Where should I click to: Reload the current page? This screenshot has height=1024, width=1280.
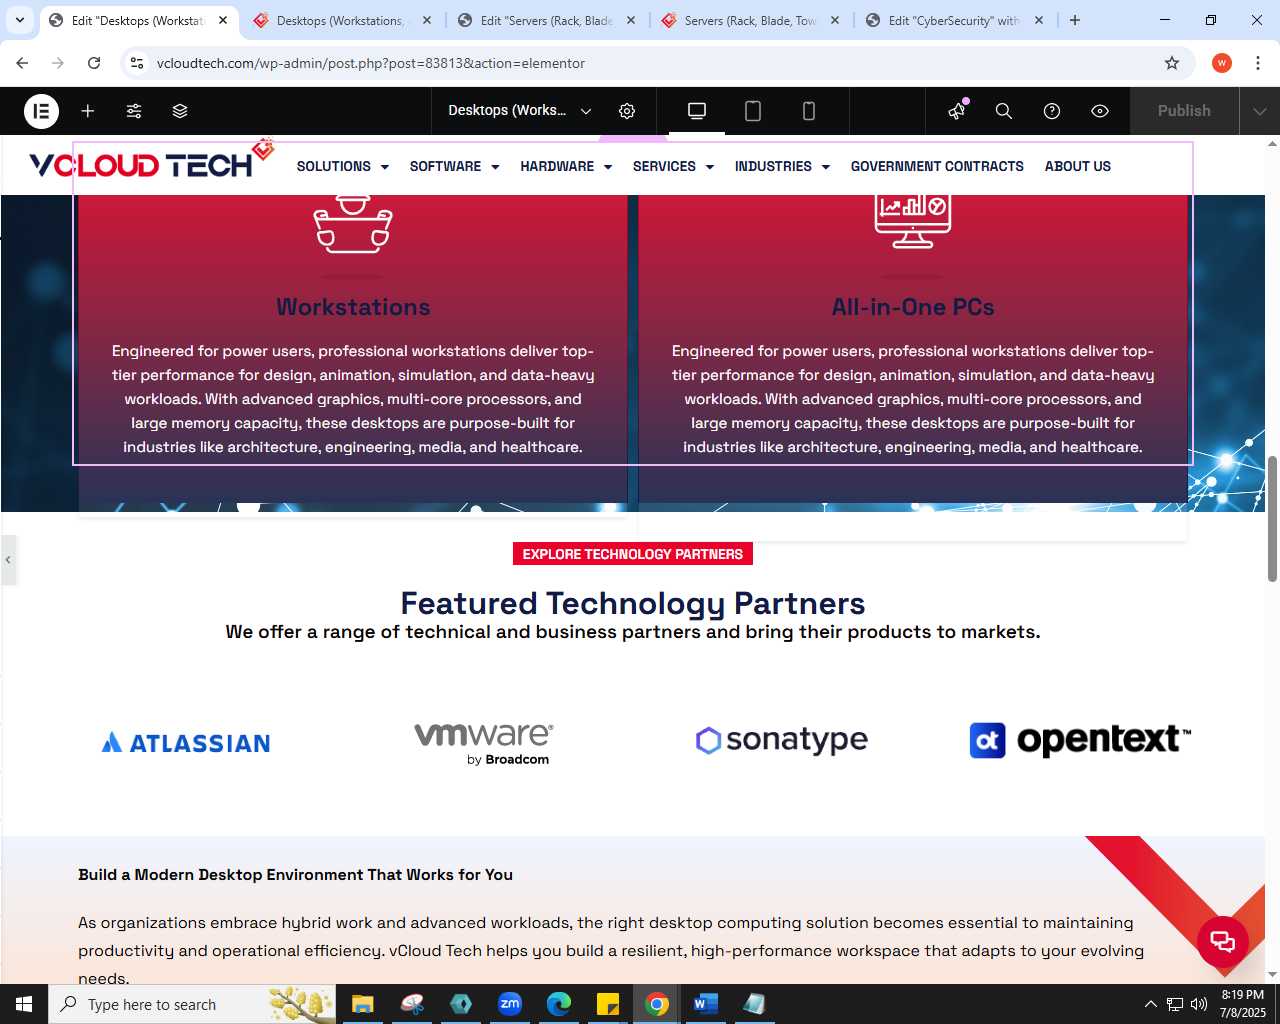(94, 63)
